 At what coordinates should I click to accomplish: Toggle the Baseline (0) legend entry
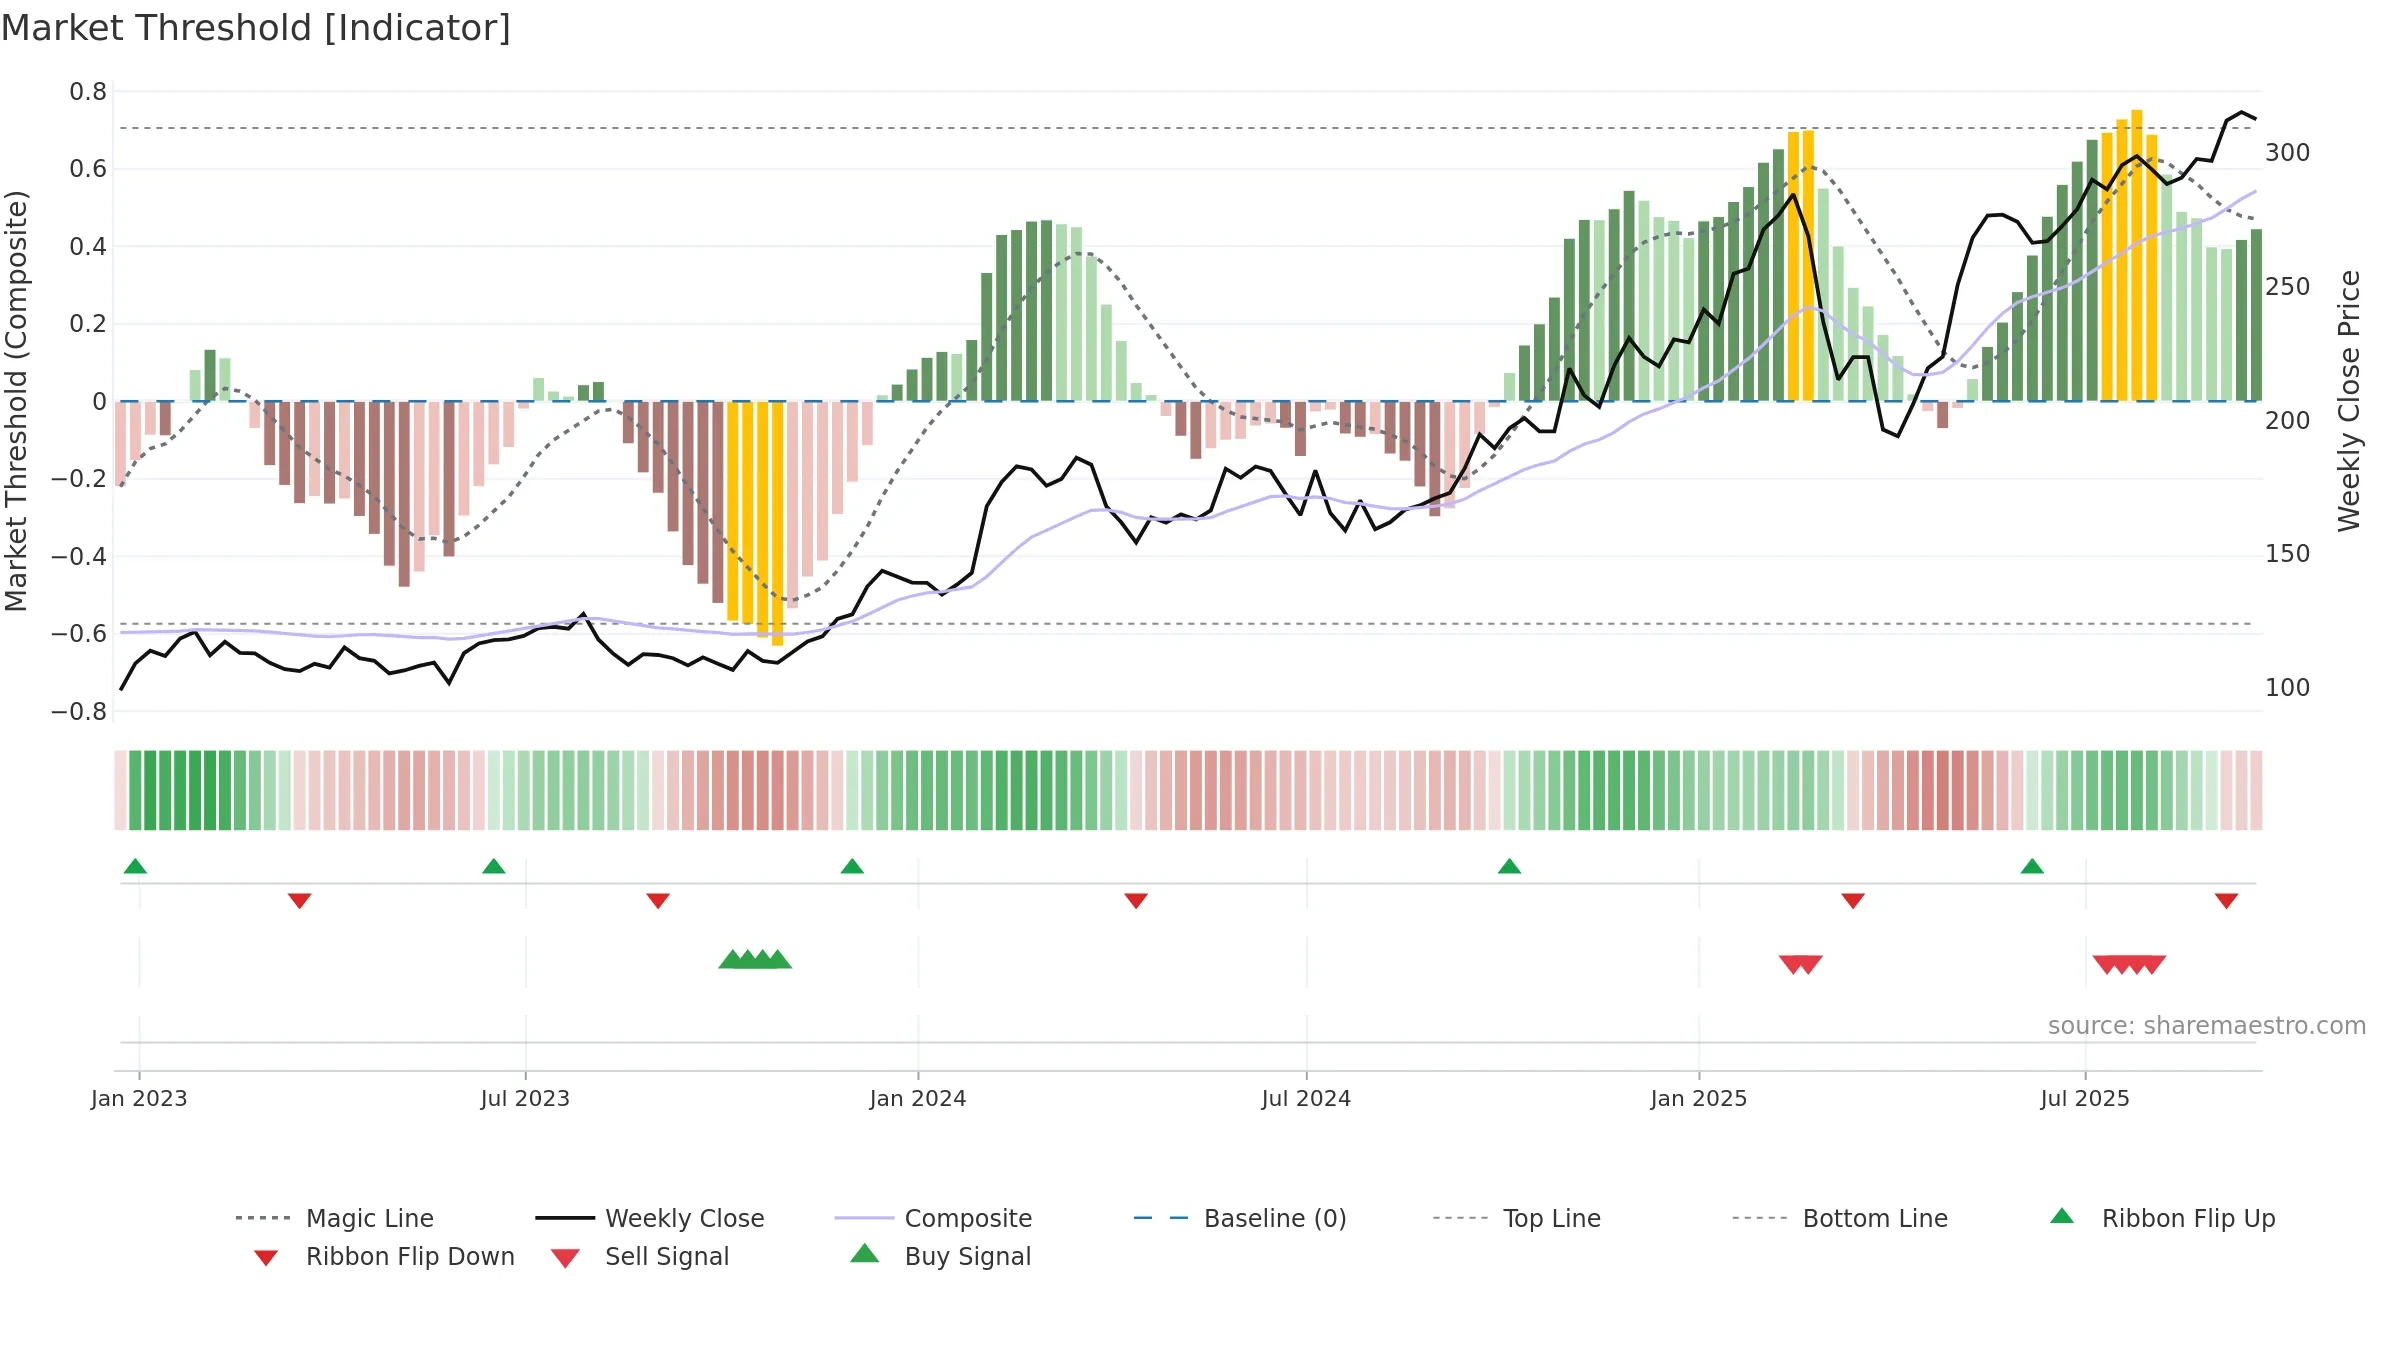click(1240, 1218)
